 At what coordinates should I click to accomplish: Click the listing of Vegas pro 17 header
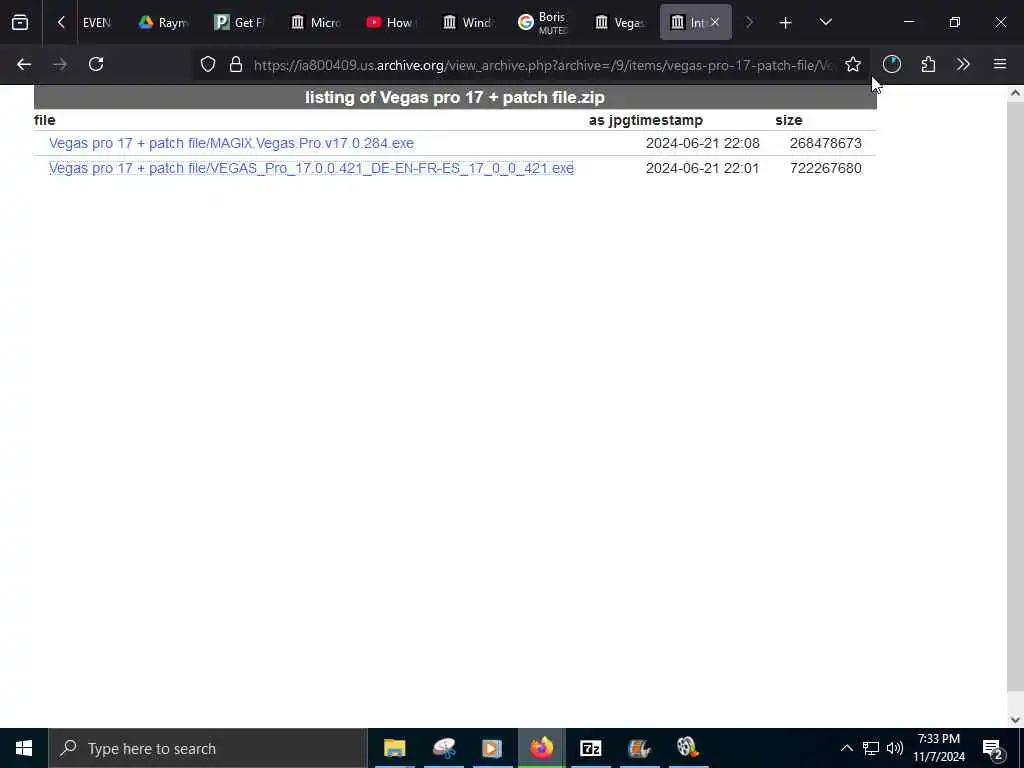455,97
